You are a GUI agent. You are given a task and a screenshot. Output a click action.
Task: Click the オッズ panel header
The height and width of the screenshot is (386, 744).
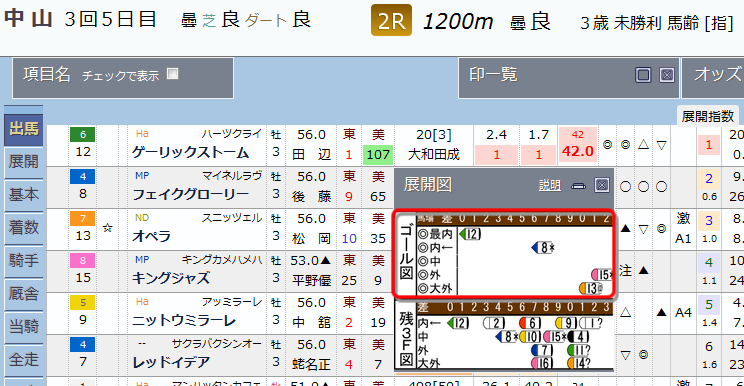tap(713, 78)
